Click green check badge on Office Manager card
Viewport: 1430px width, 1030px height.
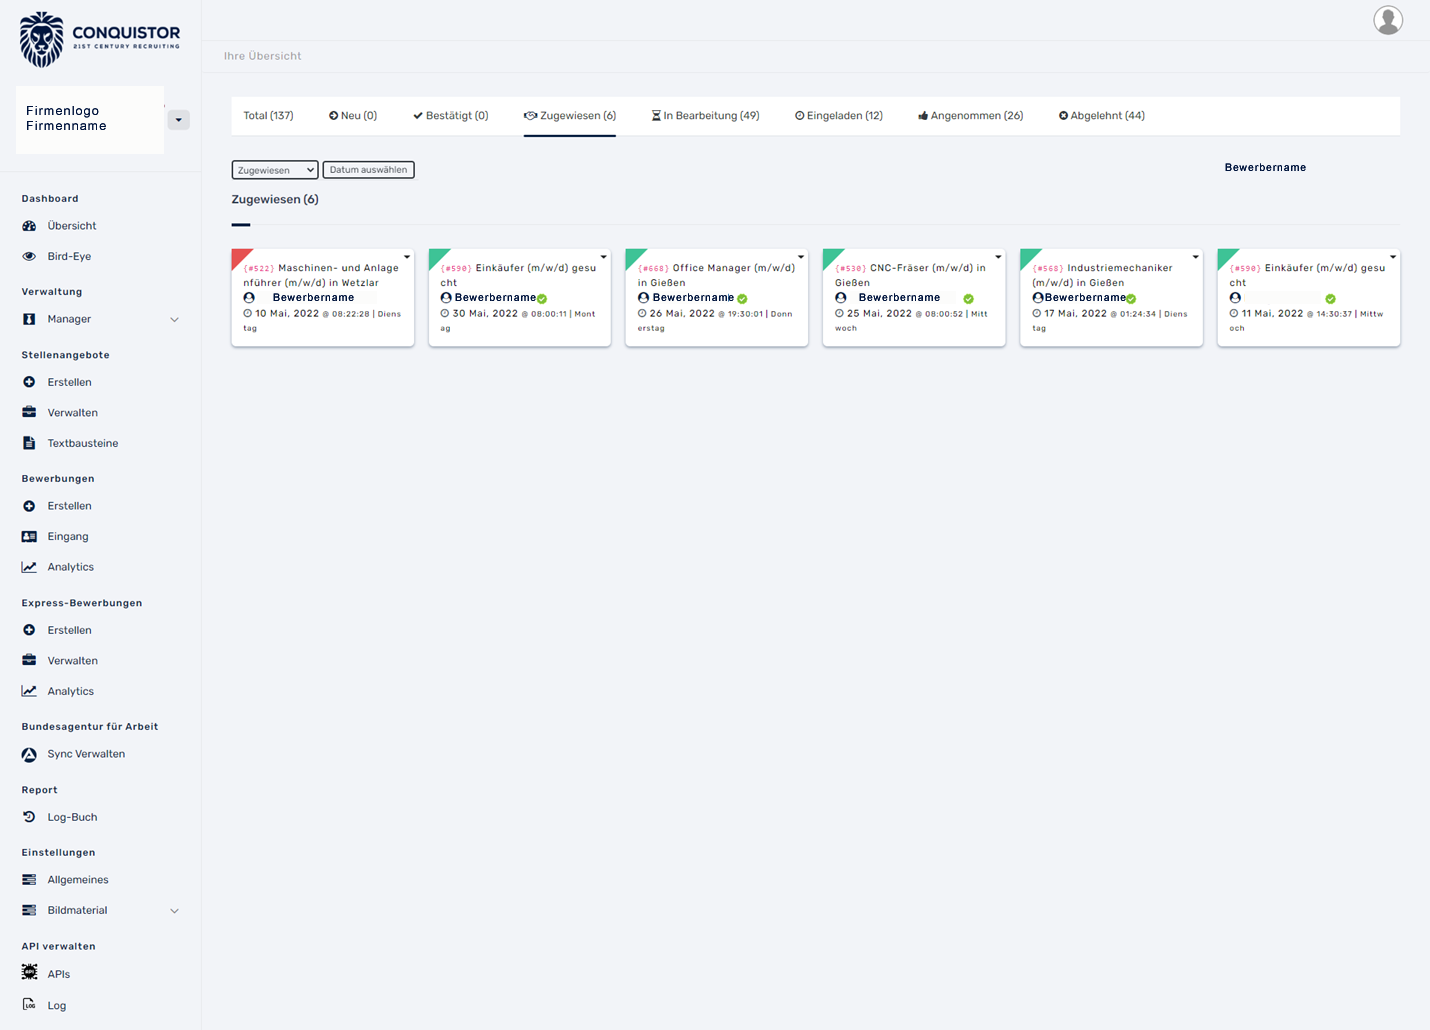coord(742,299)
